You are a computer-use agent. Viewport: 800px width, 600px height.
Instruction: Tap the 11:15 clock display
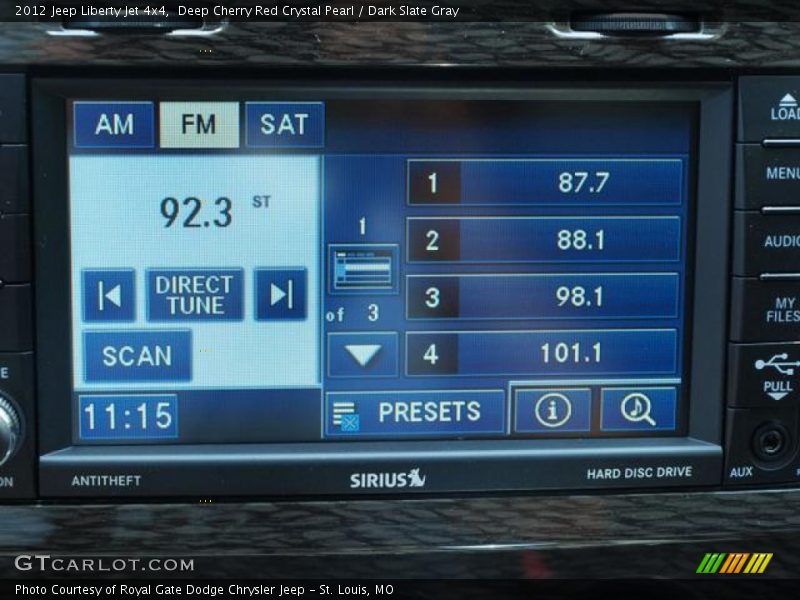click(x=128, y=416)
